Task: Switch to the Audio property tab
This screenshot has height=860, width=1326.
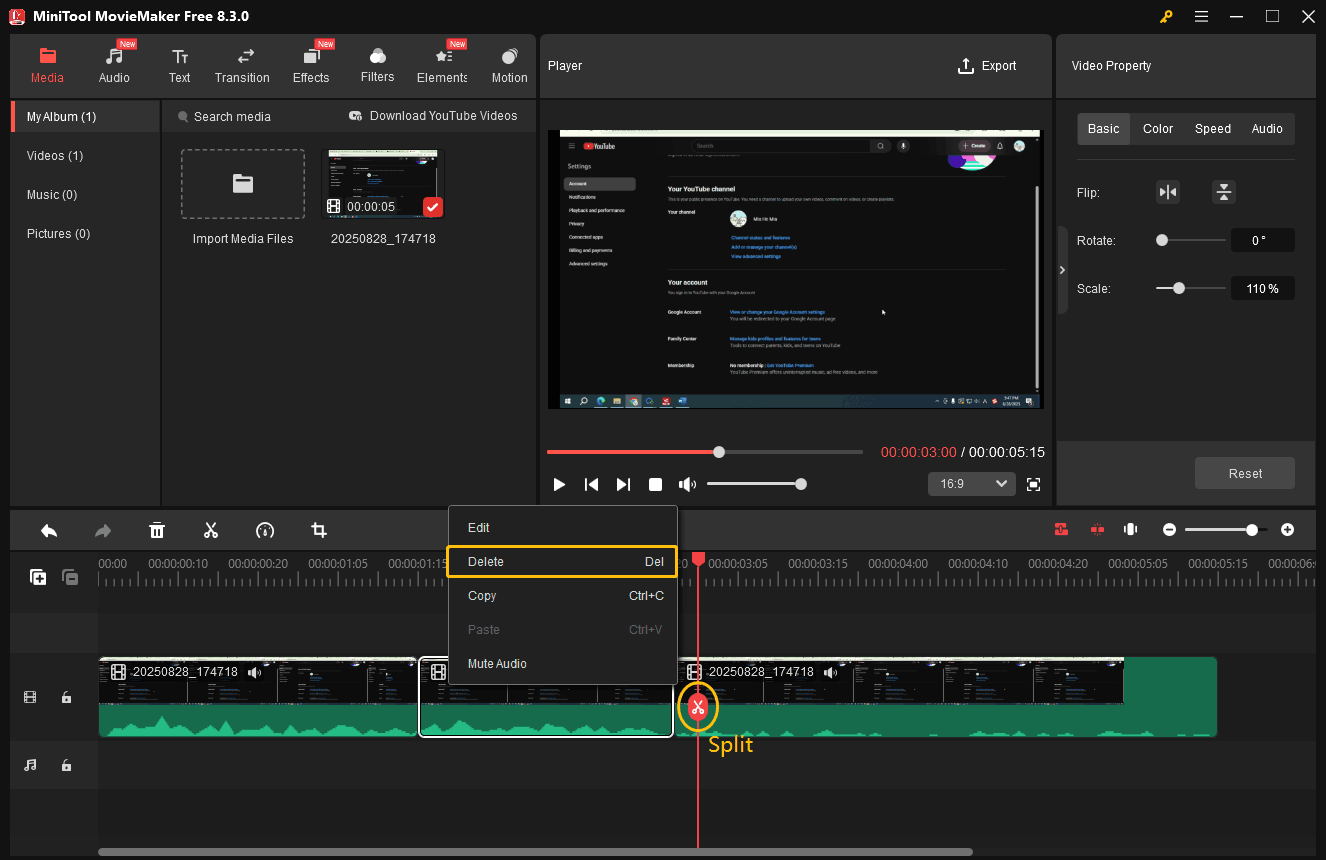Action: (x=1267, y=129)
